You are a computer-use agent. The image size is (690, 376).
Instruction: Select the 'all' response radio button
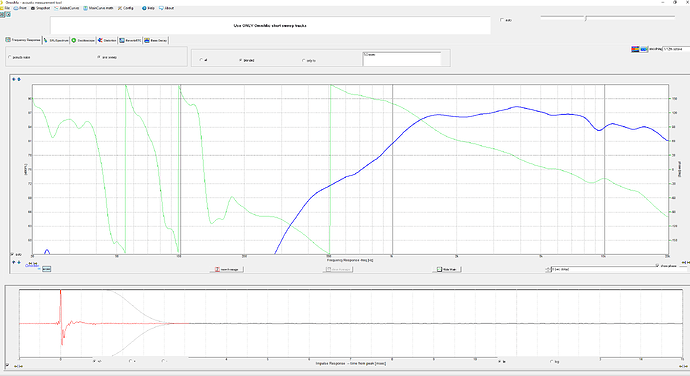pyautogui.click(x=203, y=60)
